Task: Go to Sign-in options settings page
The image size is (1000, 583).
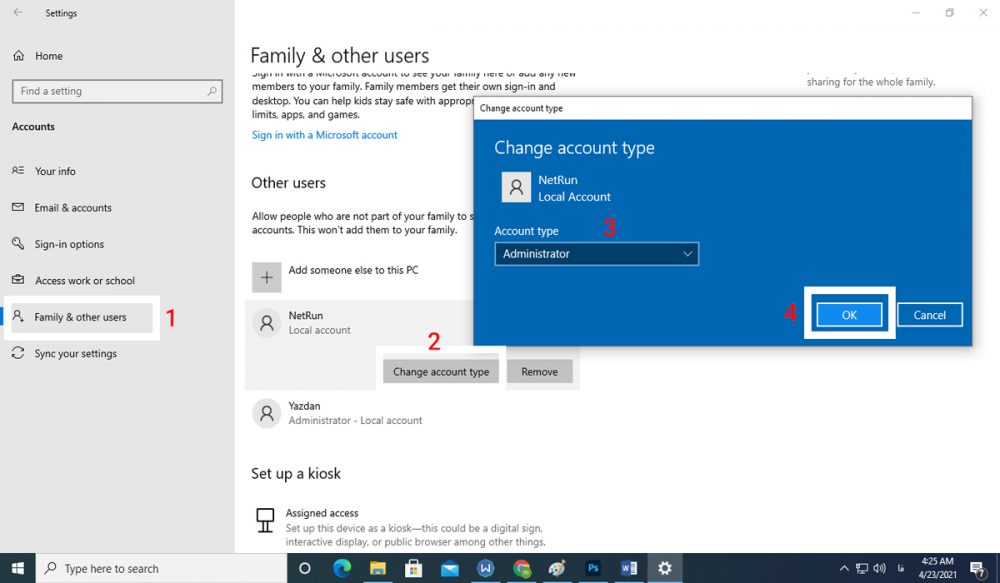Action: click(x=69, y=244)
